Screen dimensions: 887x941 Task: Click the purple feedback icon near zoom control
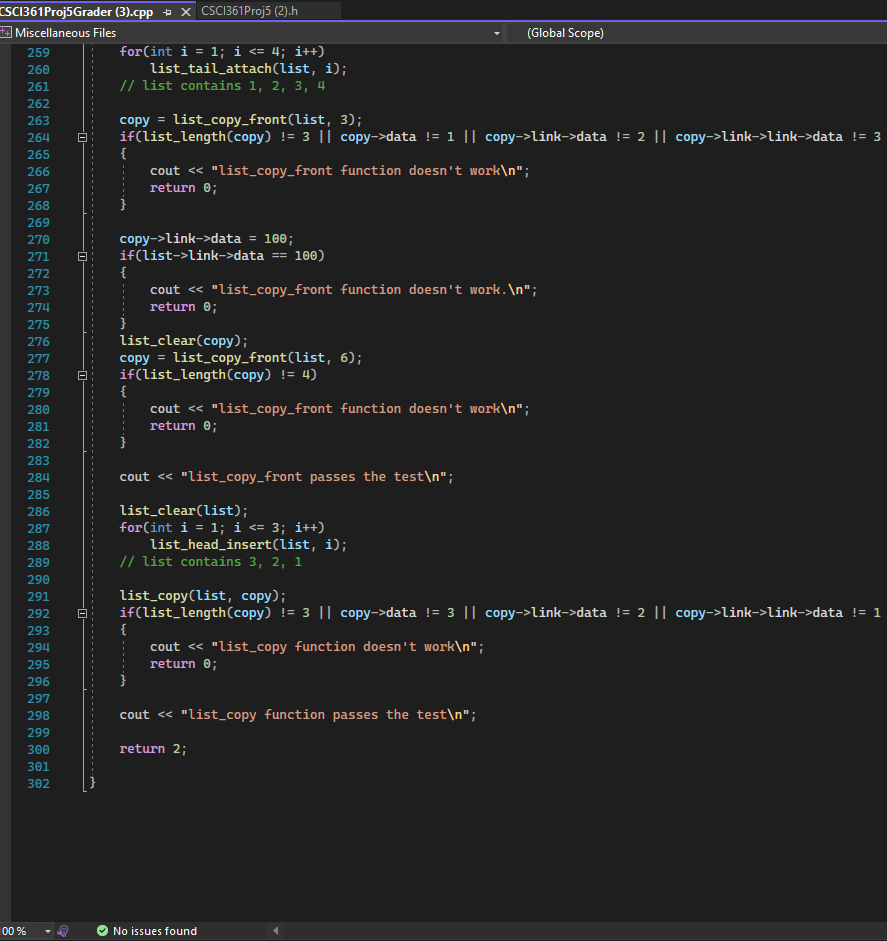coord(62,931)
